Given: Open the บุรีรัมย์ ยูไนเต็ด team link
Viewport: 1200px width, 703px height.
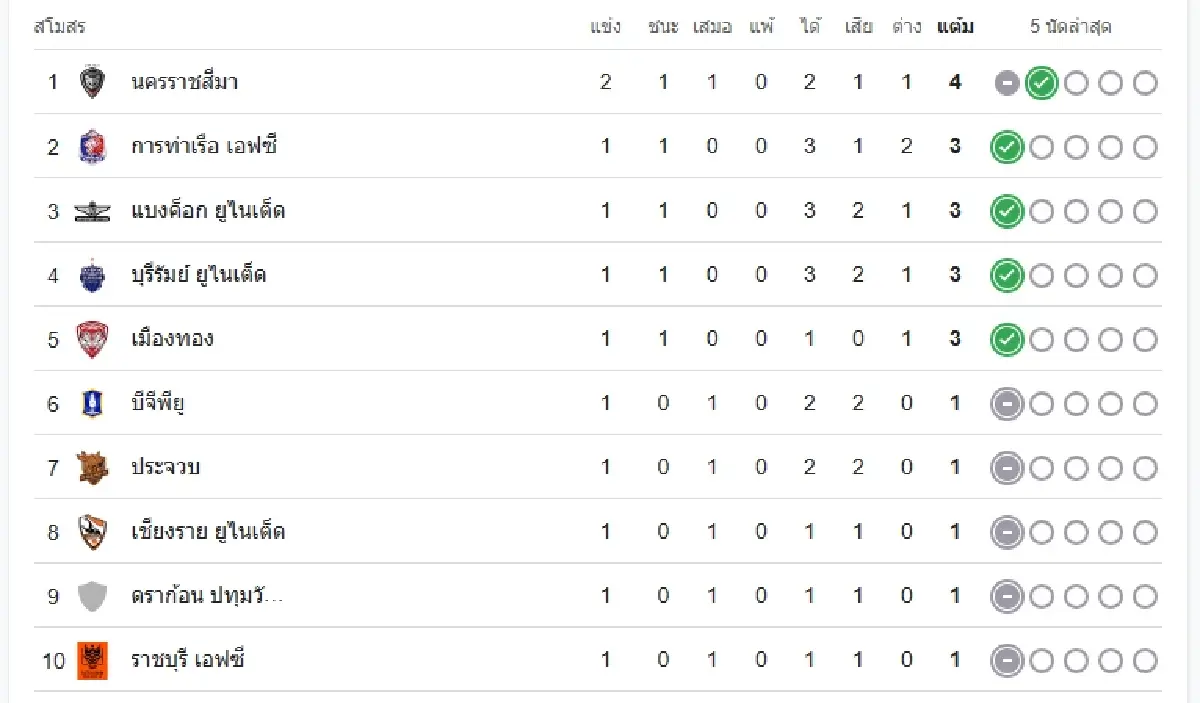Looking at the screenshot, I should [198, 275].
